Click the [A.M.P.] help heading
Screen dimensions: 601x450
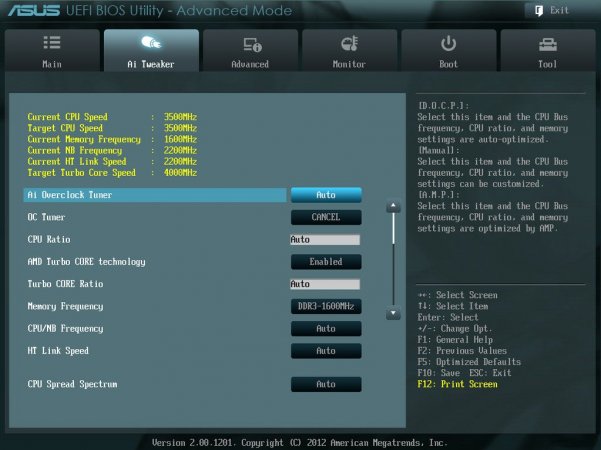[x=439, y=195]
